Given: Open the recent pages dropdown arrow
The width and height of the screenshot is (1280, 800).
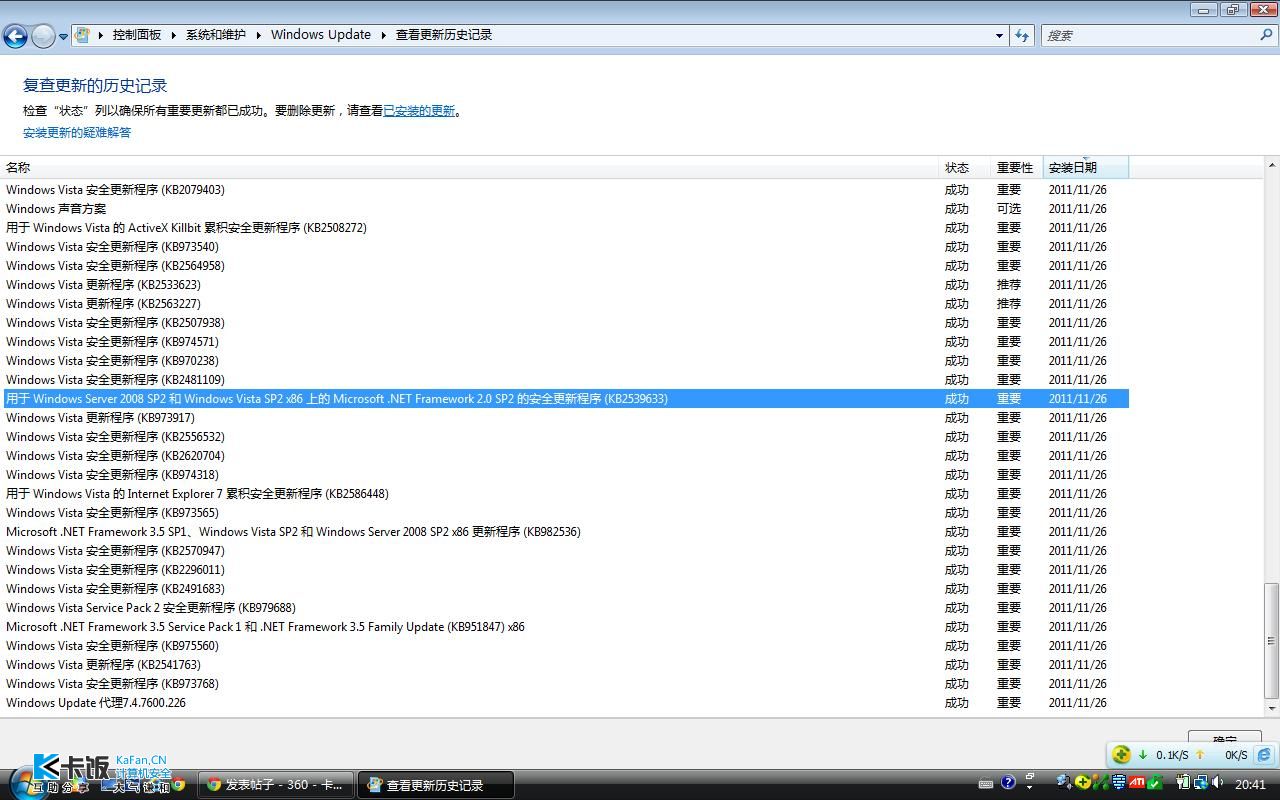Looking at the screenshot, I should (63, 36).
